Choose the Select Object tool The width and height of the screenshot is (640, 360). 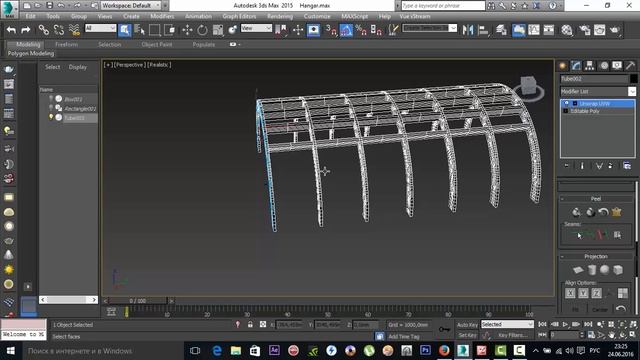[124, 30]
